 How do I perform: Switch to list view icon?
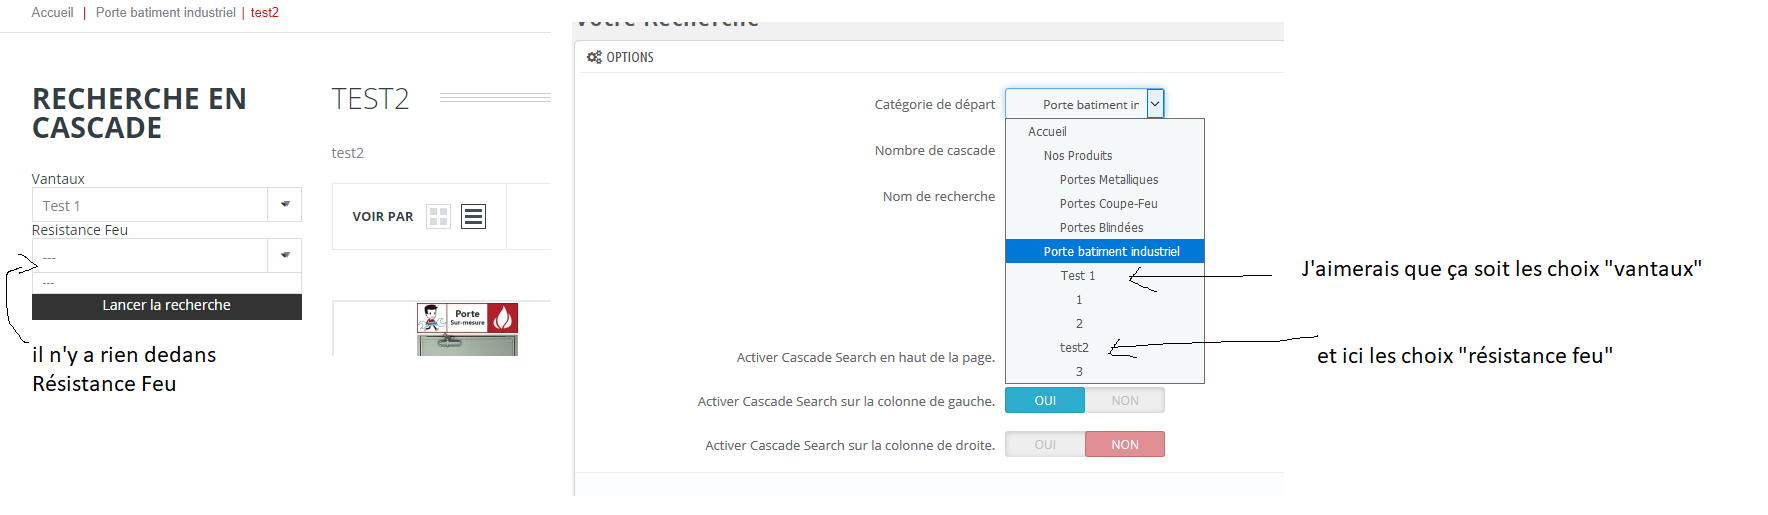click(473, 216)
